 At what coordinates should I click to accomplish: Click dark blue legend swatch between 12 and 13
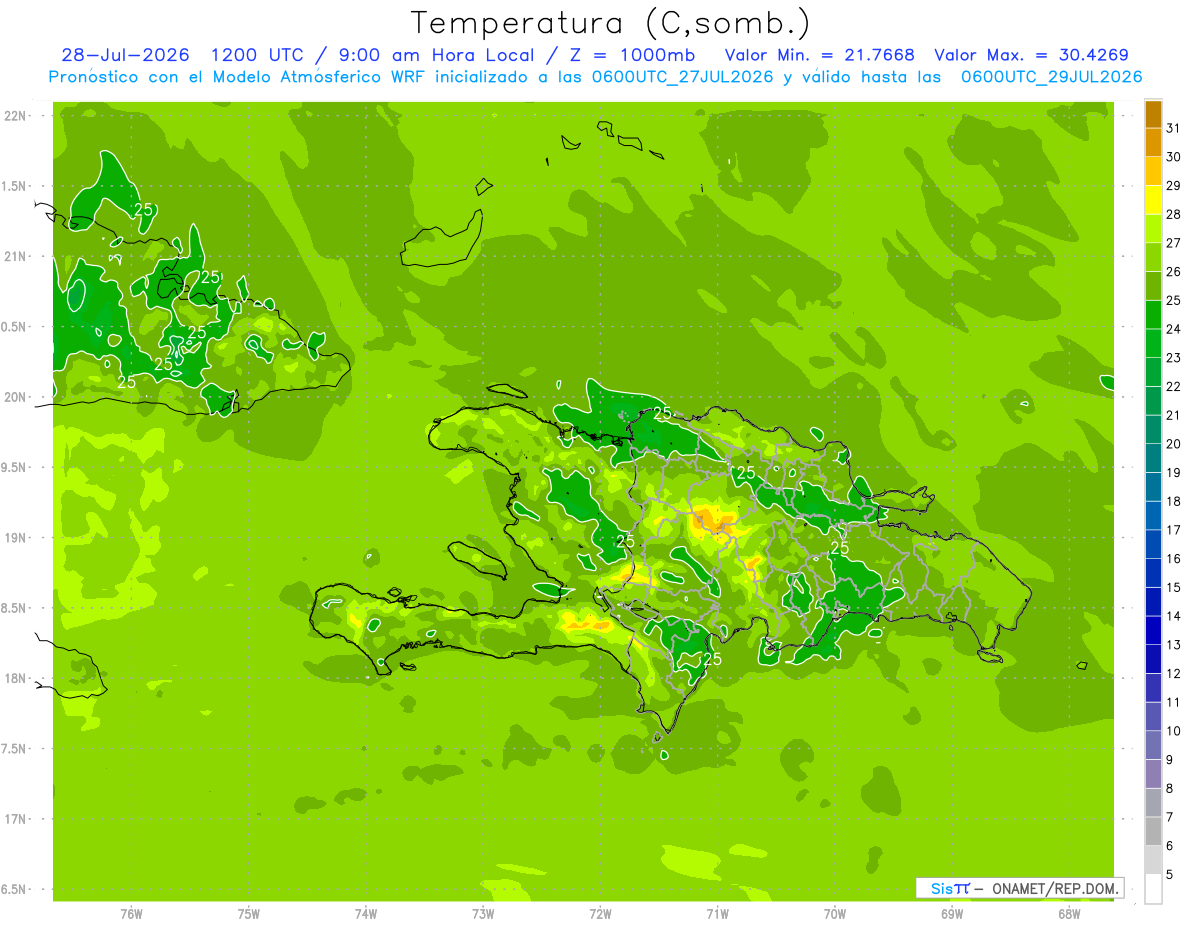1153,659
